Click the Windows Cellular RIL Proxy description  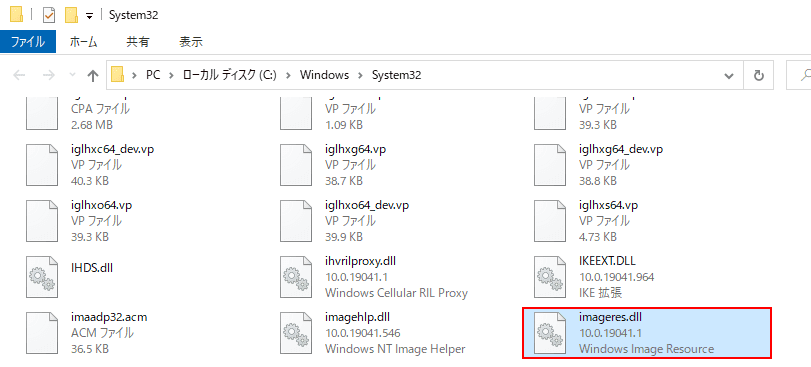[x=396, y=293]
